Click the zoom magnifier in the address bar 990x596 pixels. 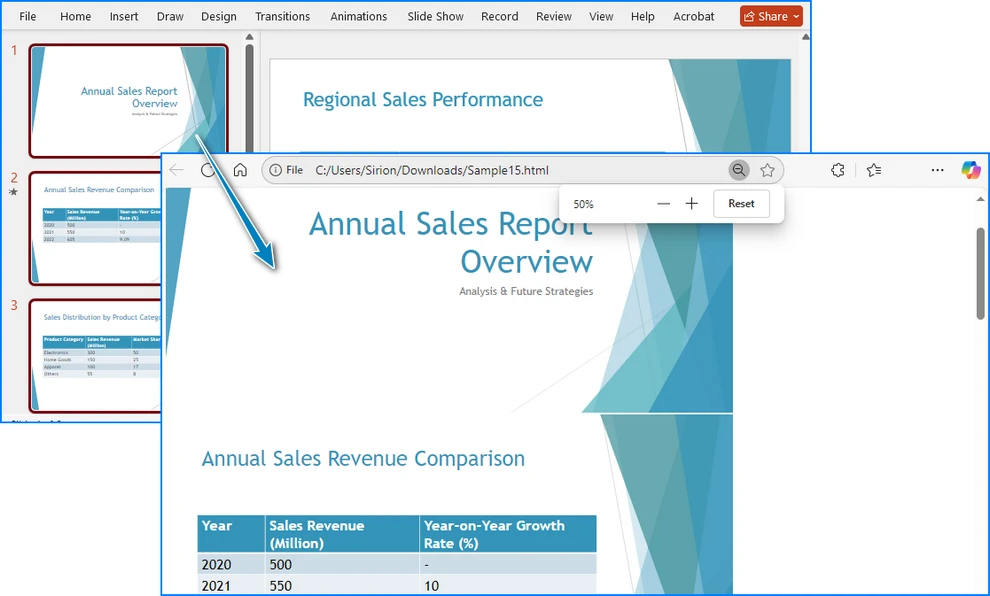tap(739, 170)
